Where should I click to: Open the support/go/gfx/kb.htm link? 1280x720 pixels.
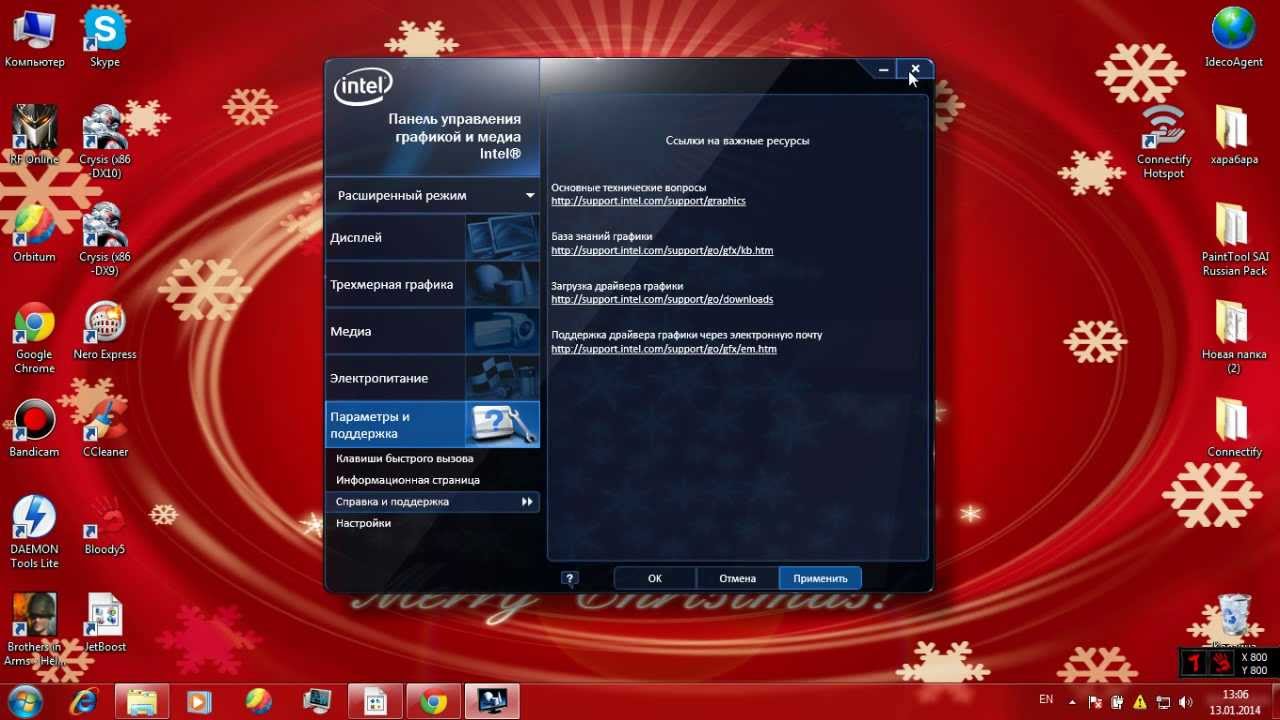[x=662, y=250]
